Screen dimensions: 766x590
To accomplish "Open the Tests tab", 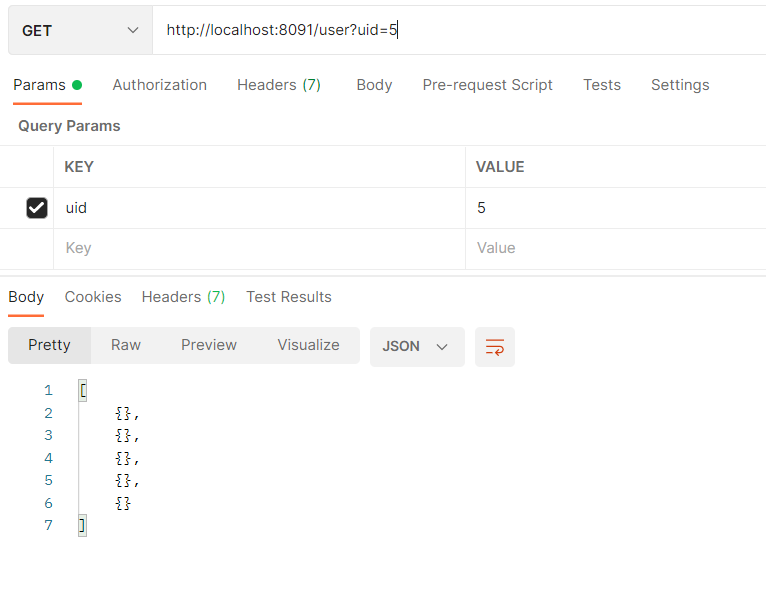I will [x=602, y=85].
